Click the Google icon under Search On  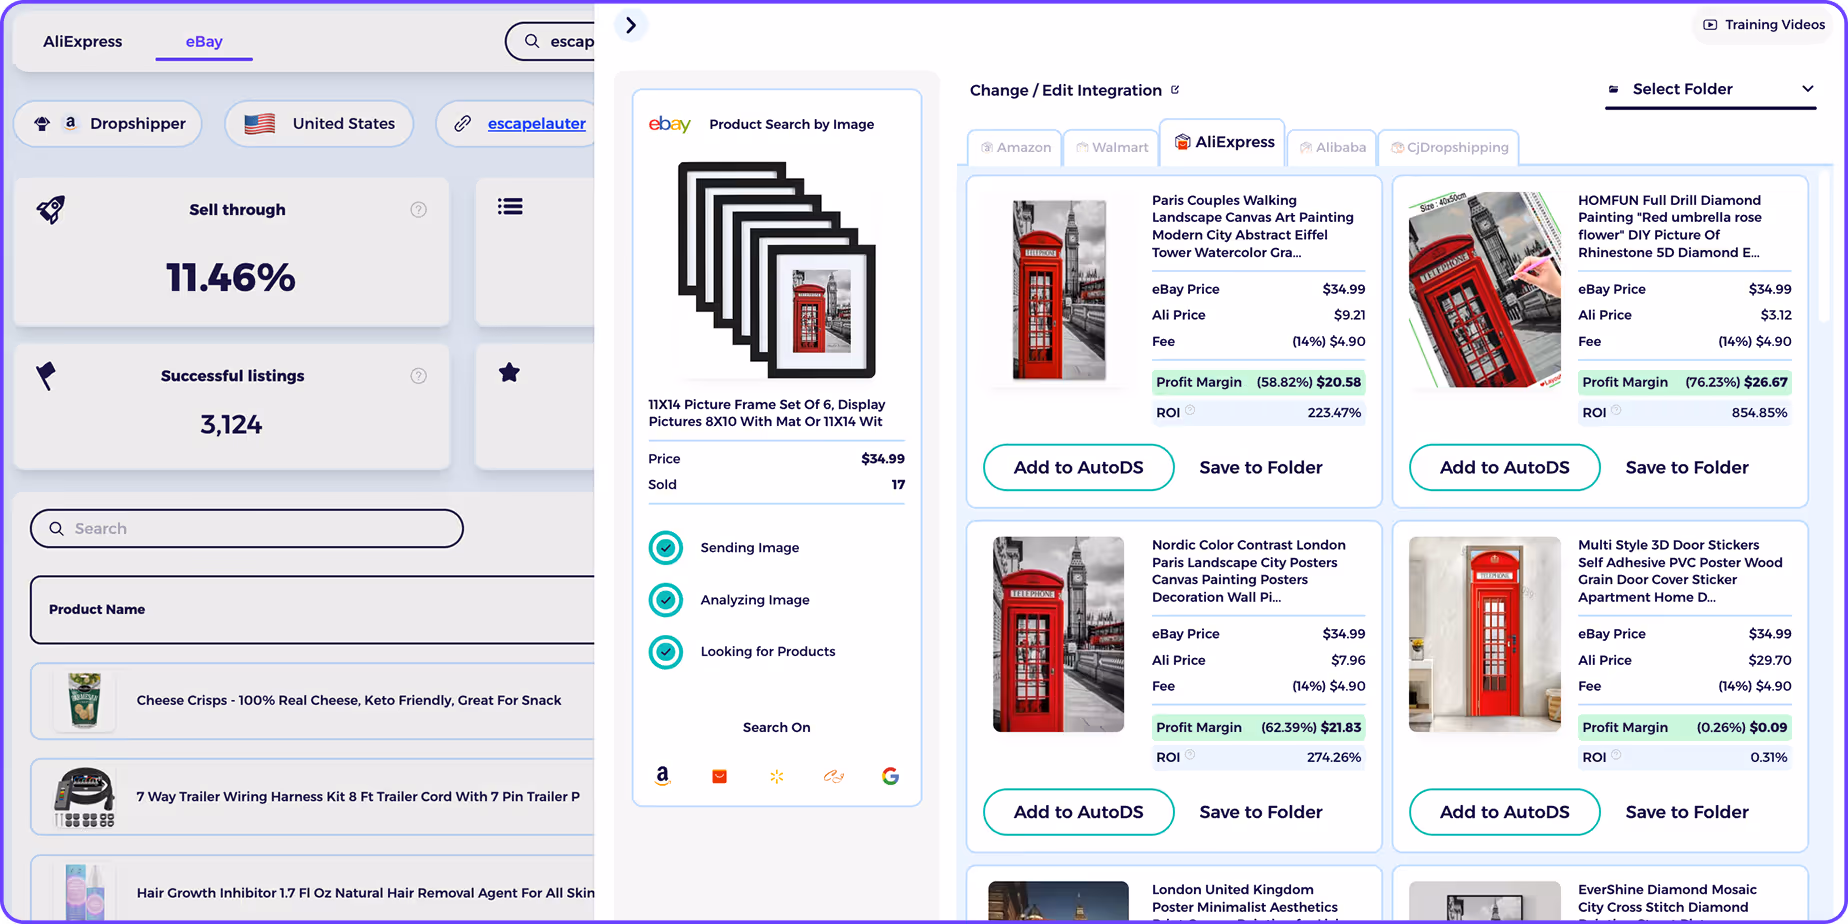tap(890, 776)
